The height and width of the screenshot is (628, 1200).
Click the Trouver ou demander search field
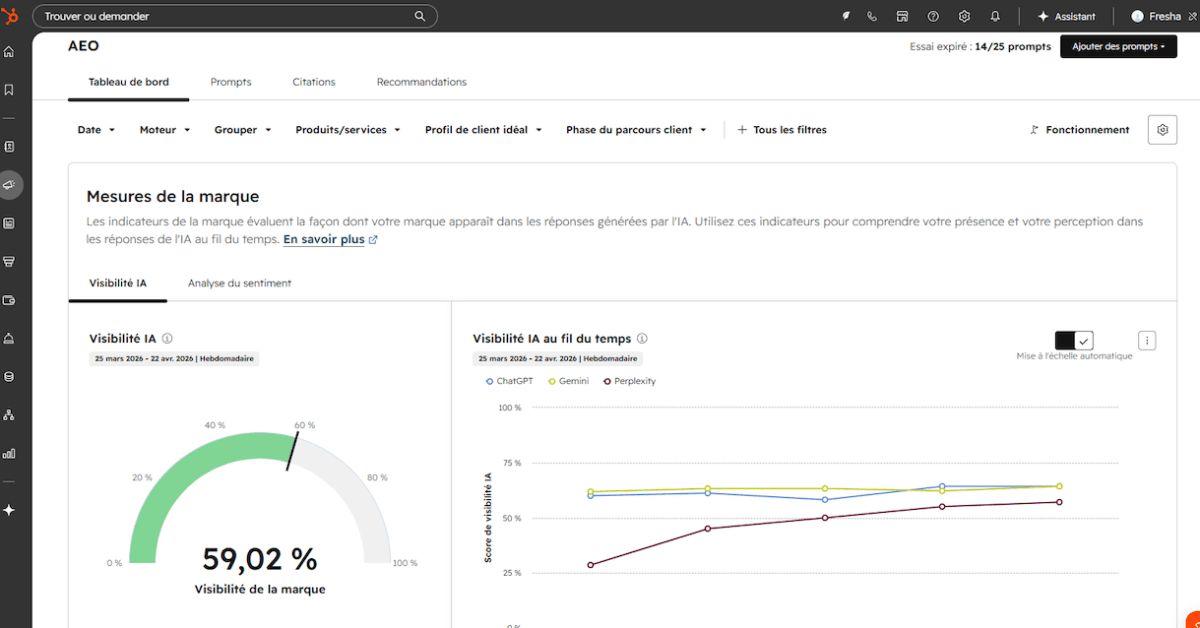pos(236,16)
